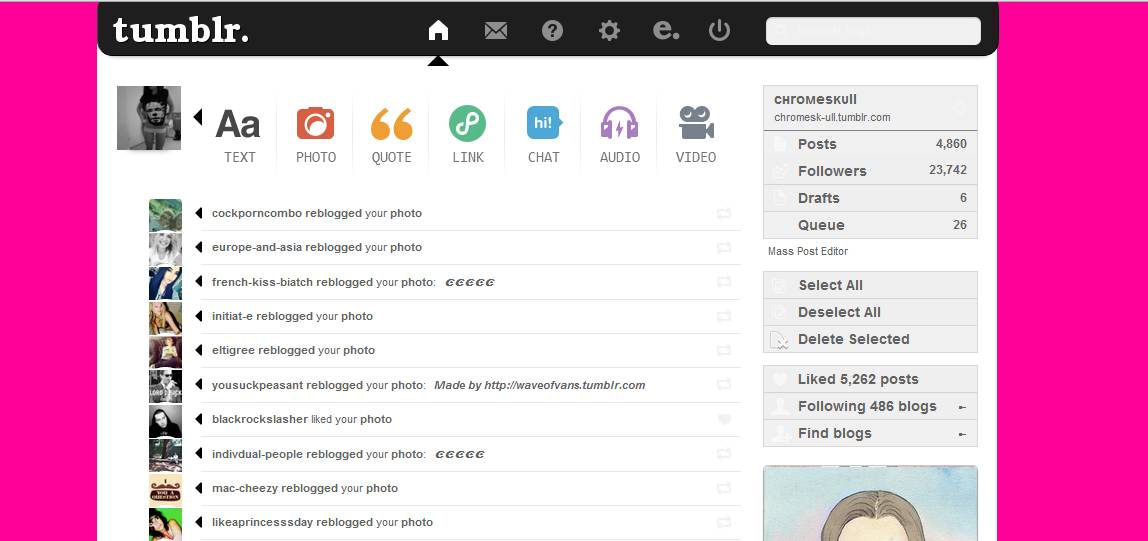Viewport: 1148px width, 541px height.
Task: Open the mac-cheezy username link
Action: [x=245, y=488]
